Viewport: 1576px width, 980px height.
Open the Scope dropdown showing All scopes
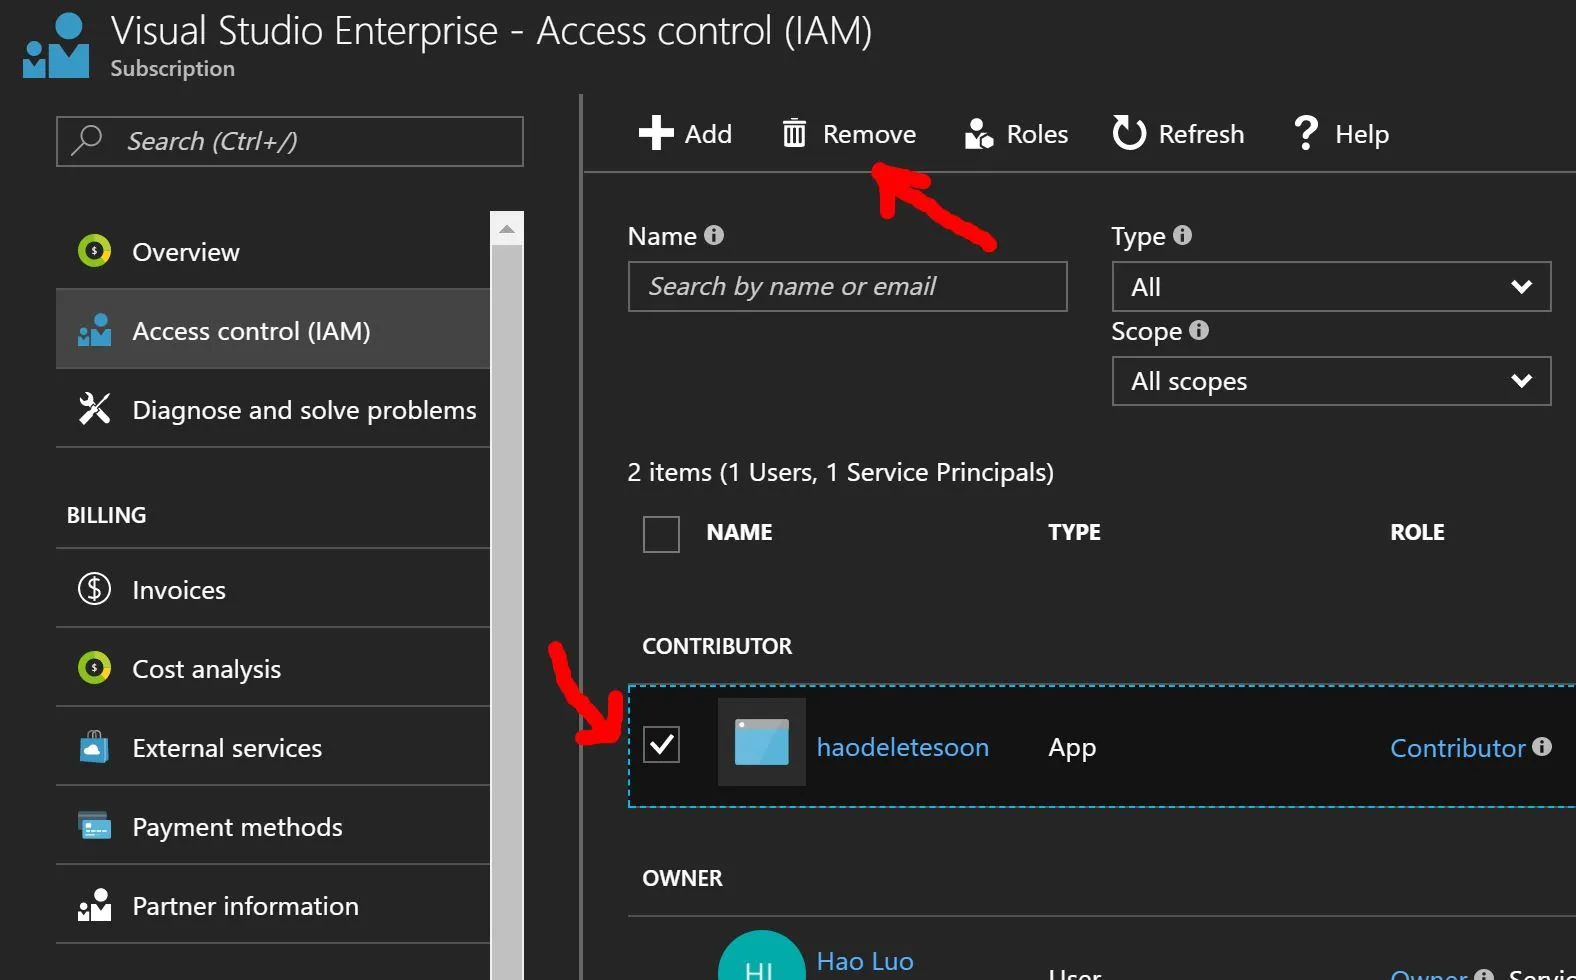[x=1331, y=381]
